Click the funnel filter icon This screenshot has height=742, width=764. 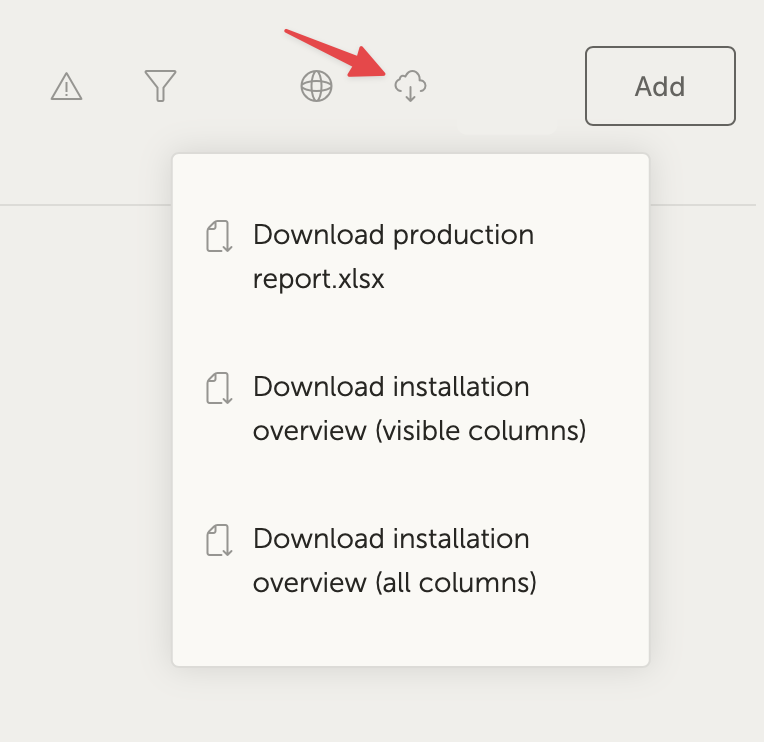point(160,87)
